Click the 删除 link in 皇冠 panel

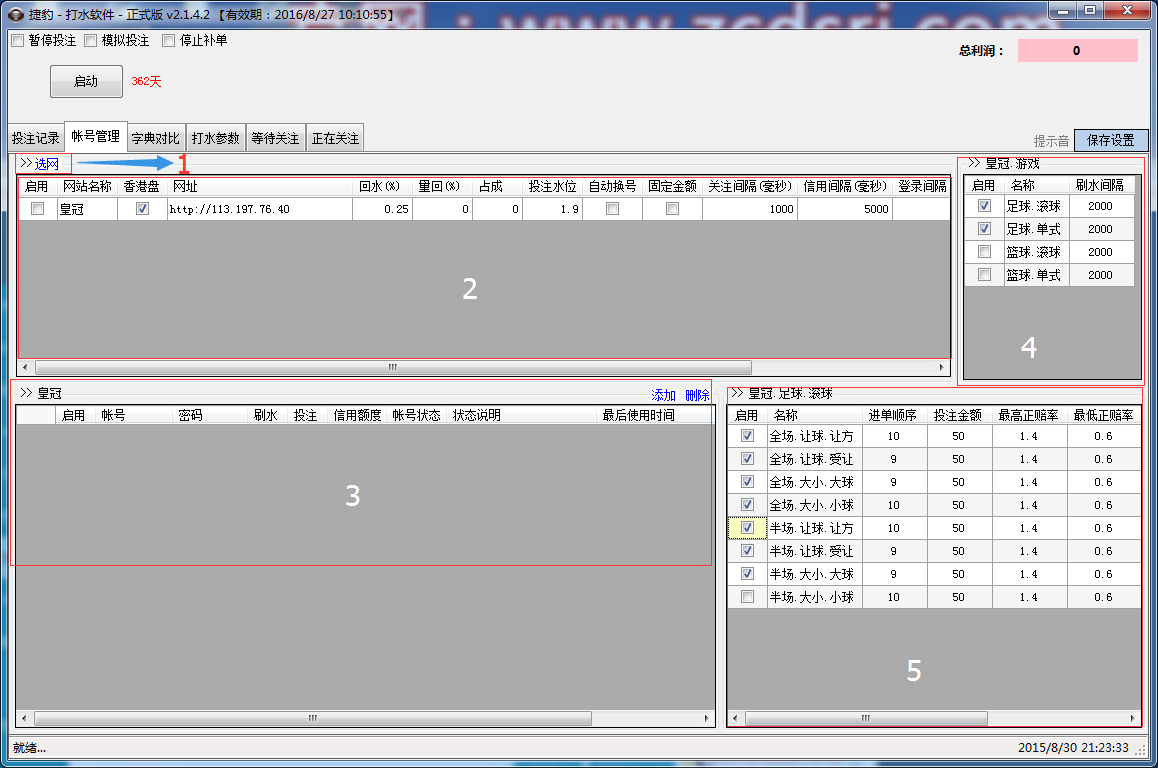[696, 395]
